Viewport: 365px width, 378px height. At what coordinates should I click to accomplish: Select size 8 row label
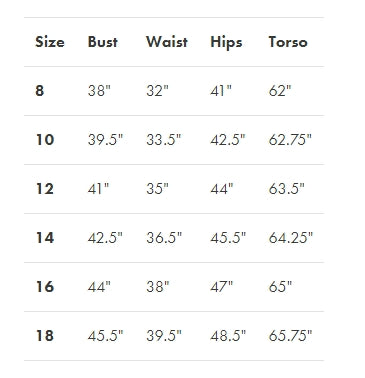(x=40, y=91)
